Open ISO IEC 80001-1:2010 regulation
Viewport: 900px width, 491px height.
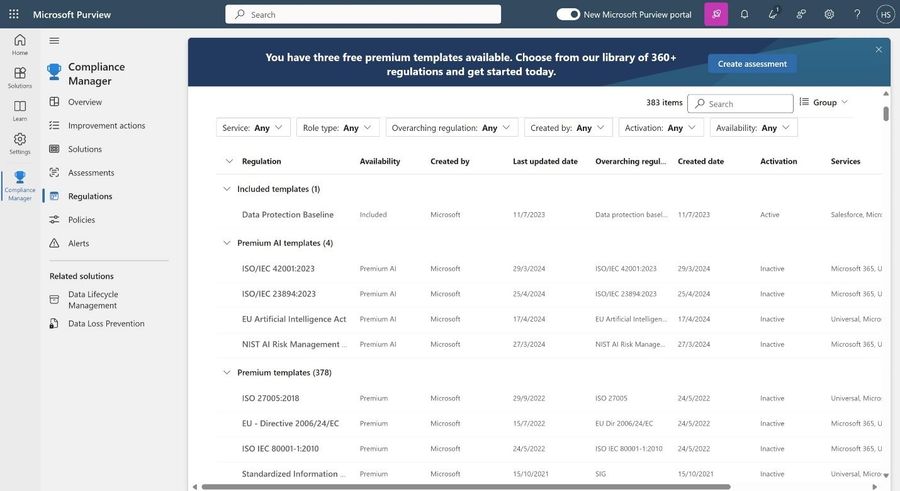coord(280,449)
